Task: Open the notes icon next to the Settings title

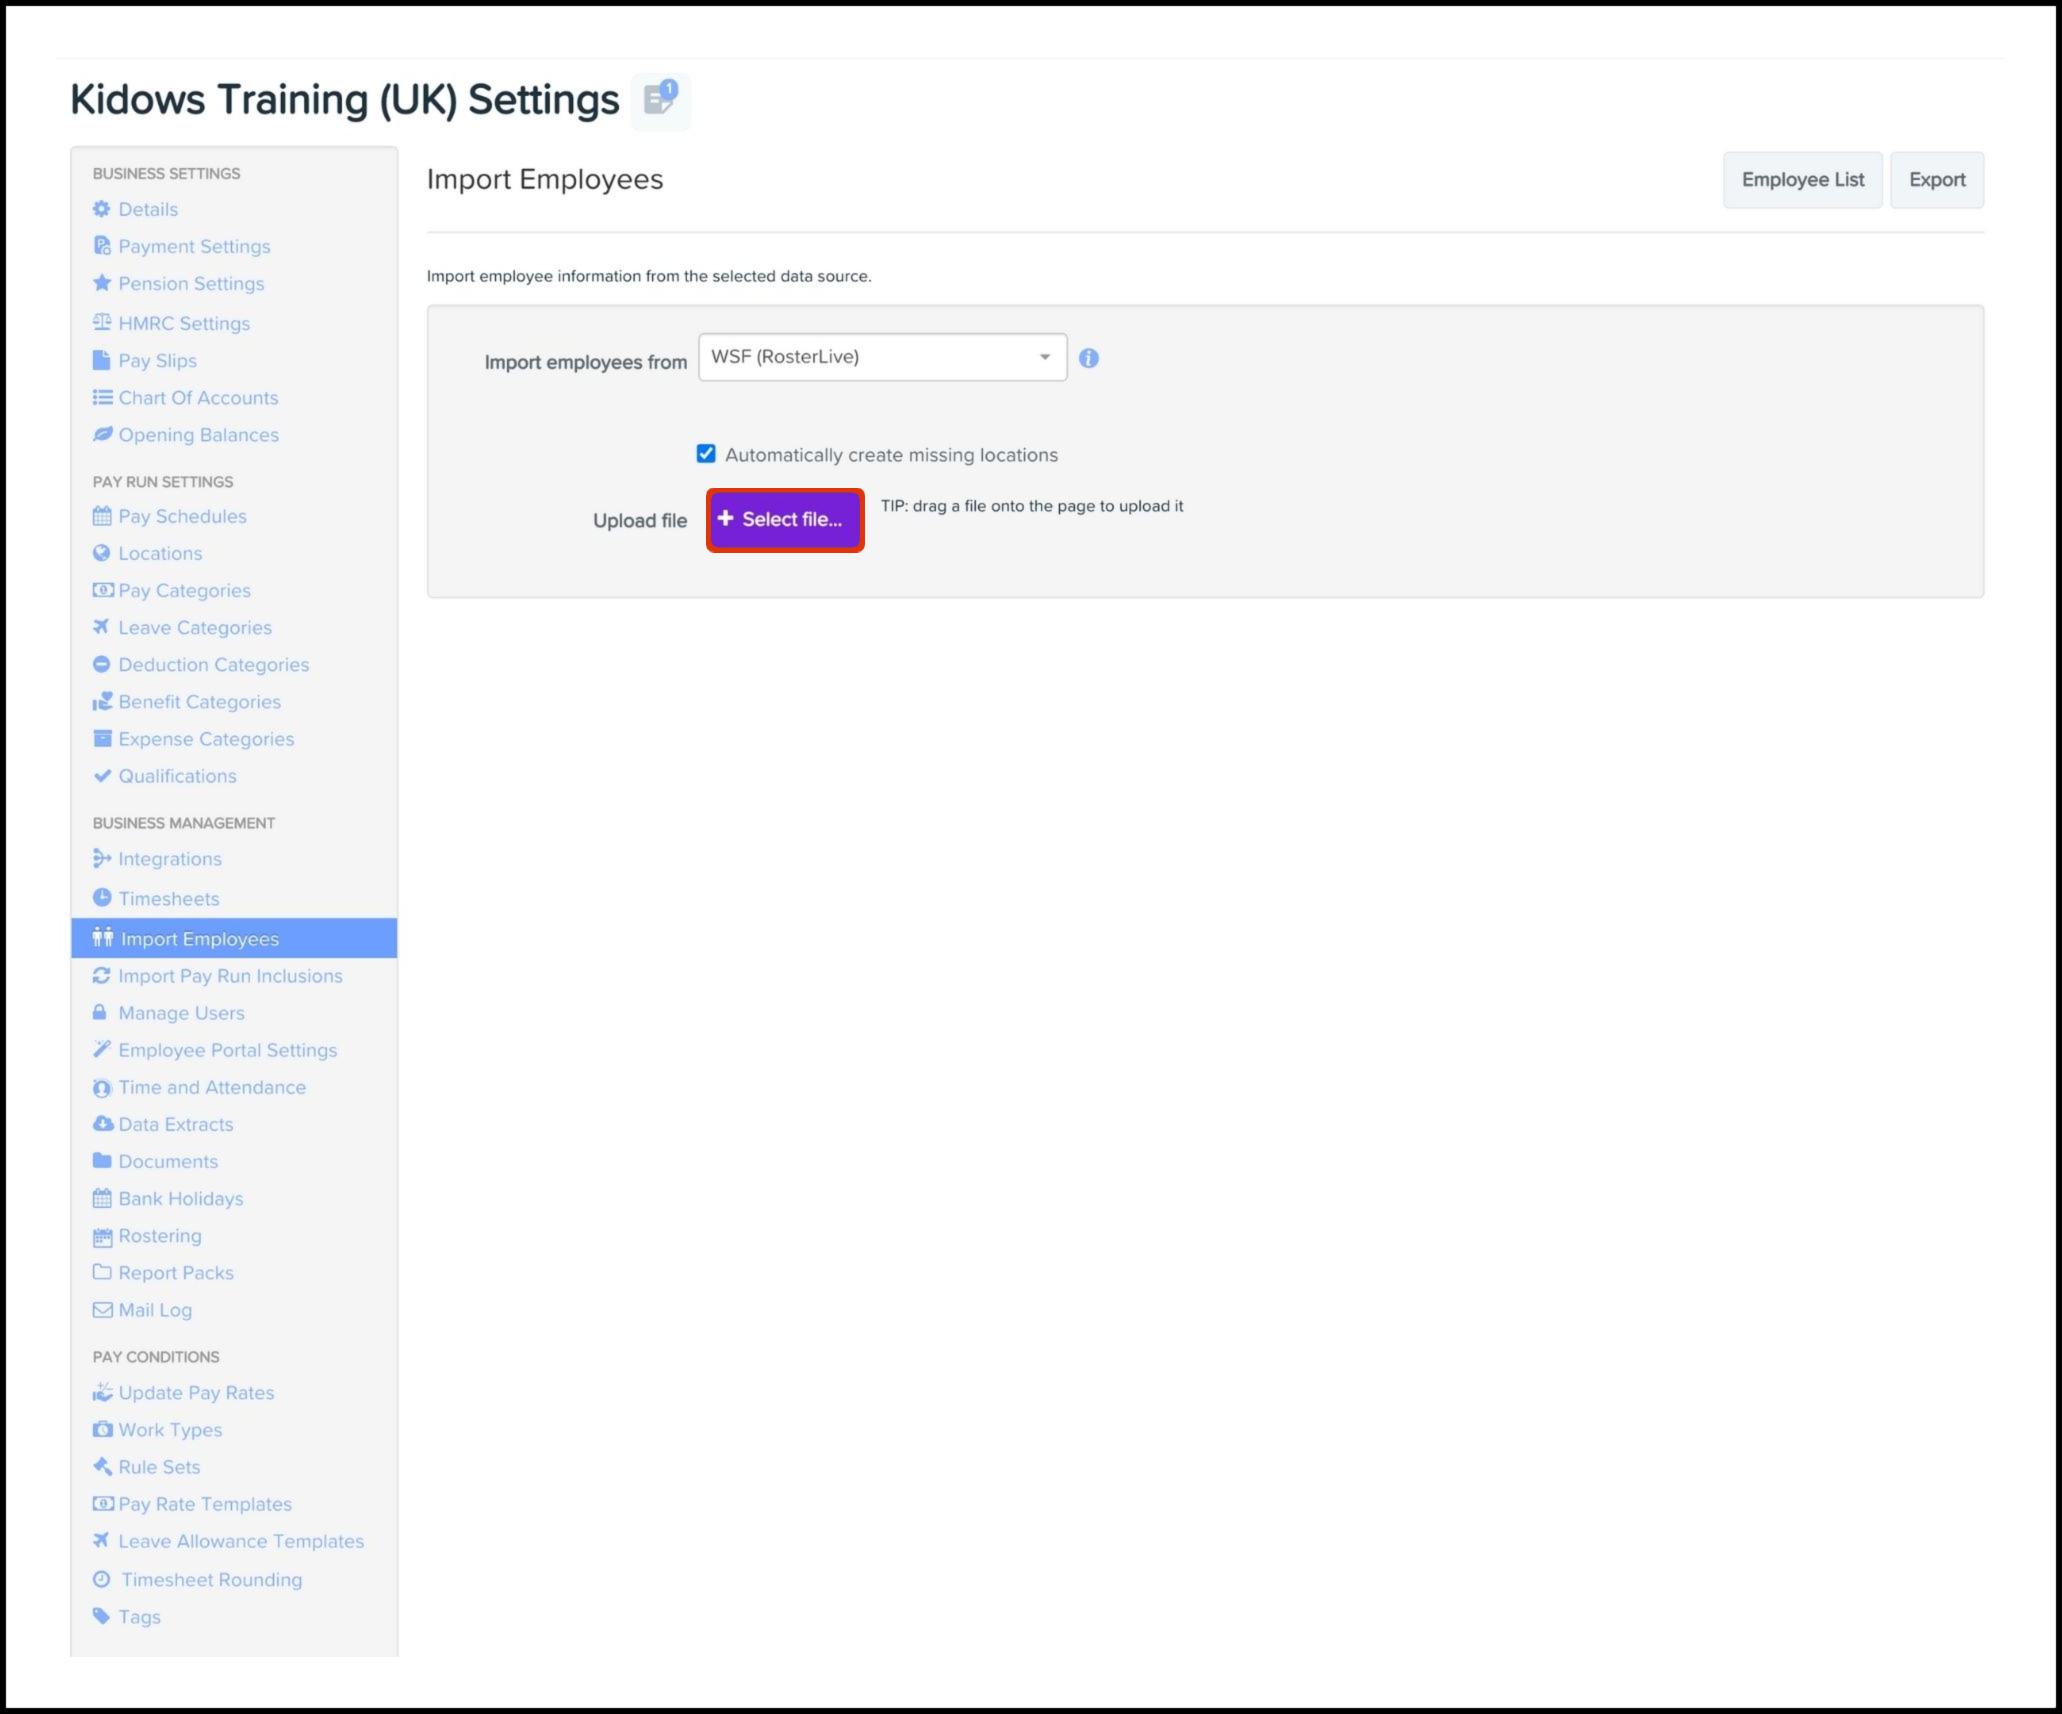Action: pos(660,100)
